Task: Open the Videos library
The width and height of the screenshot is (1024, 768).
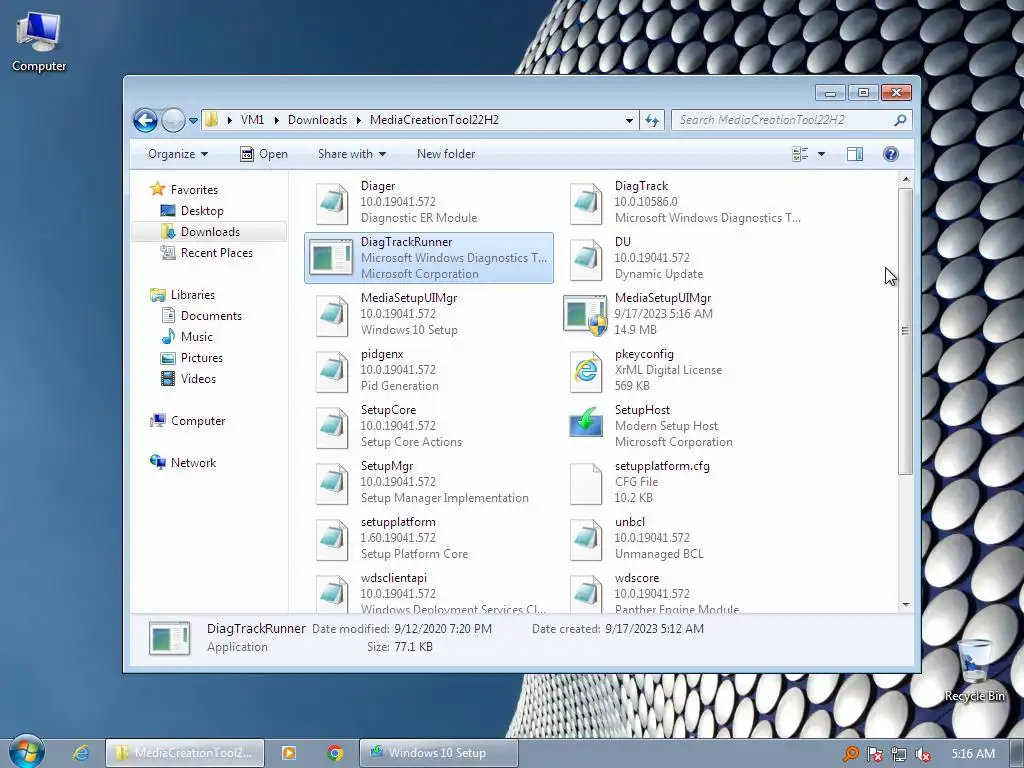Action: point(198,379)
